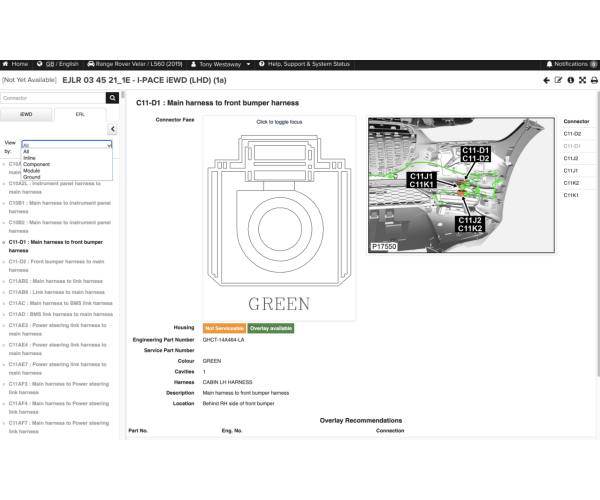This screenshot has width=600, height=500.
Task: Open C11AC : Main harness to BMS link
Action: click(x=60, y=303)
